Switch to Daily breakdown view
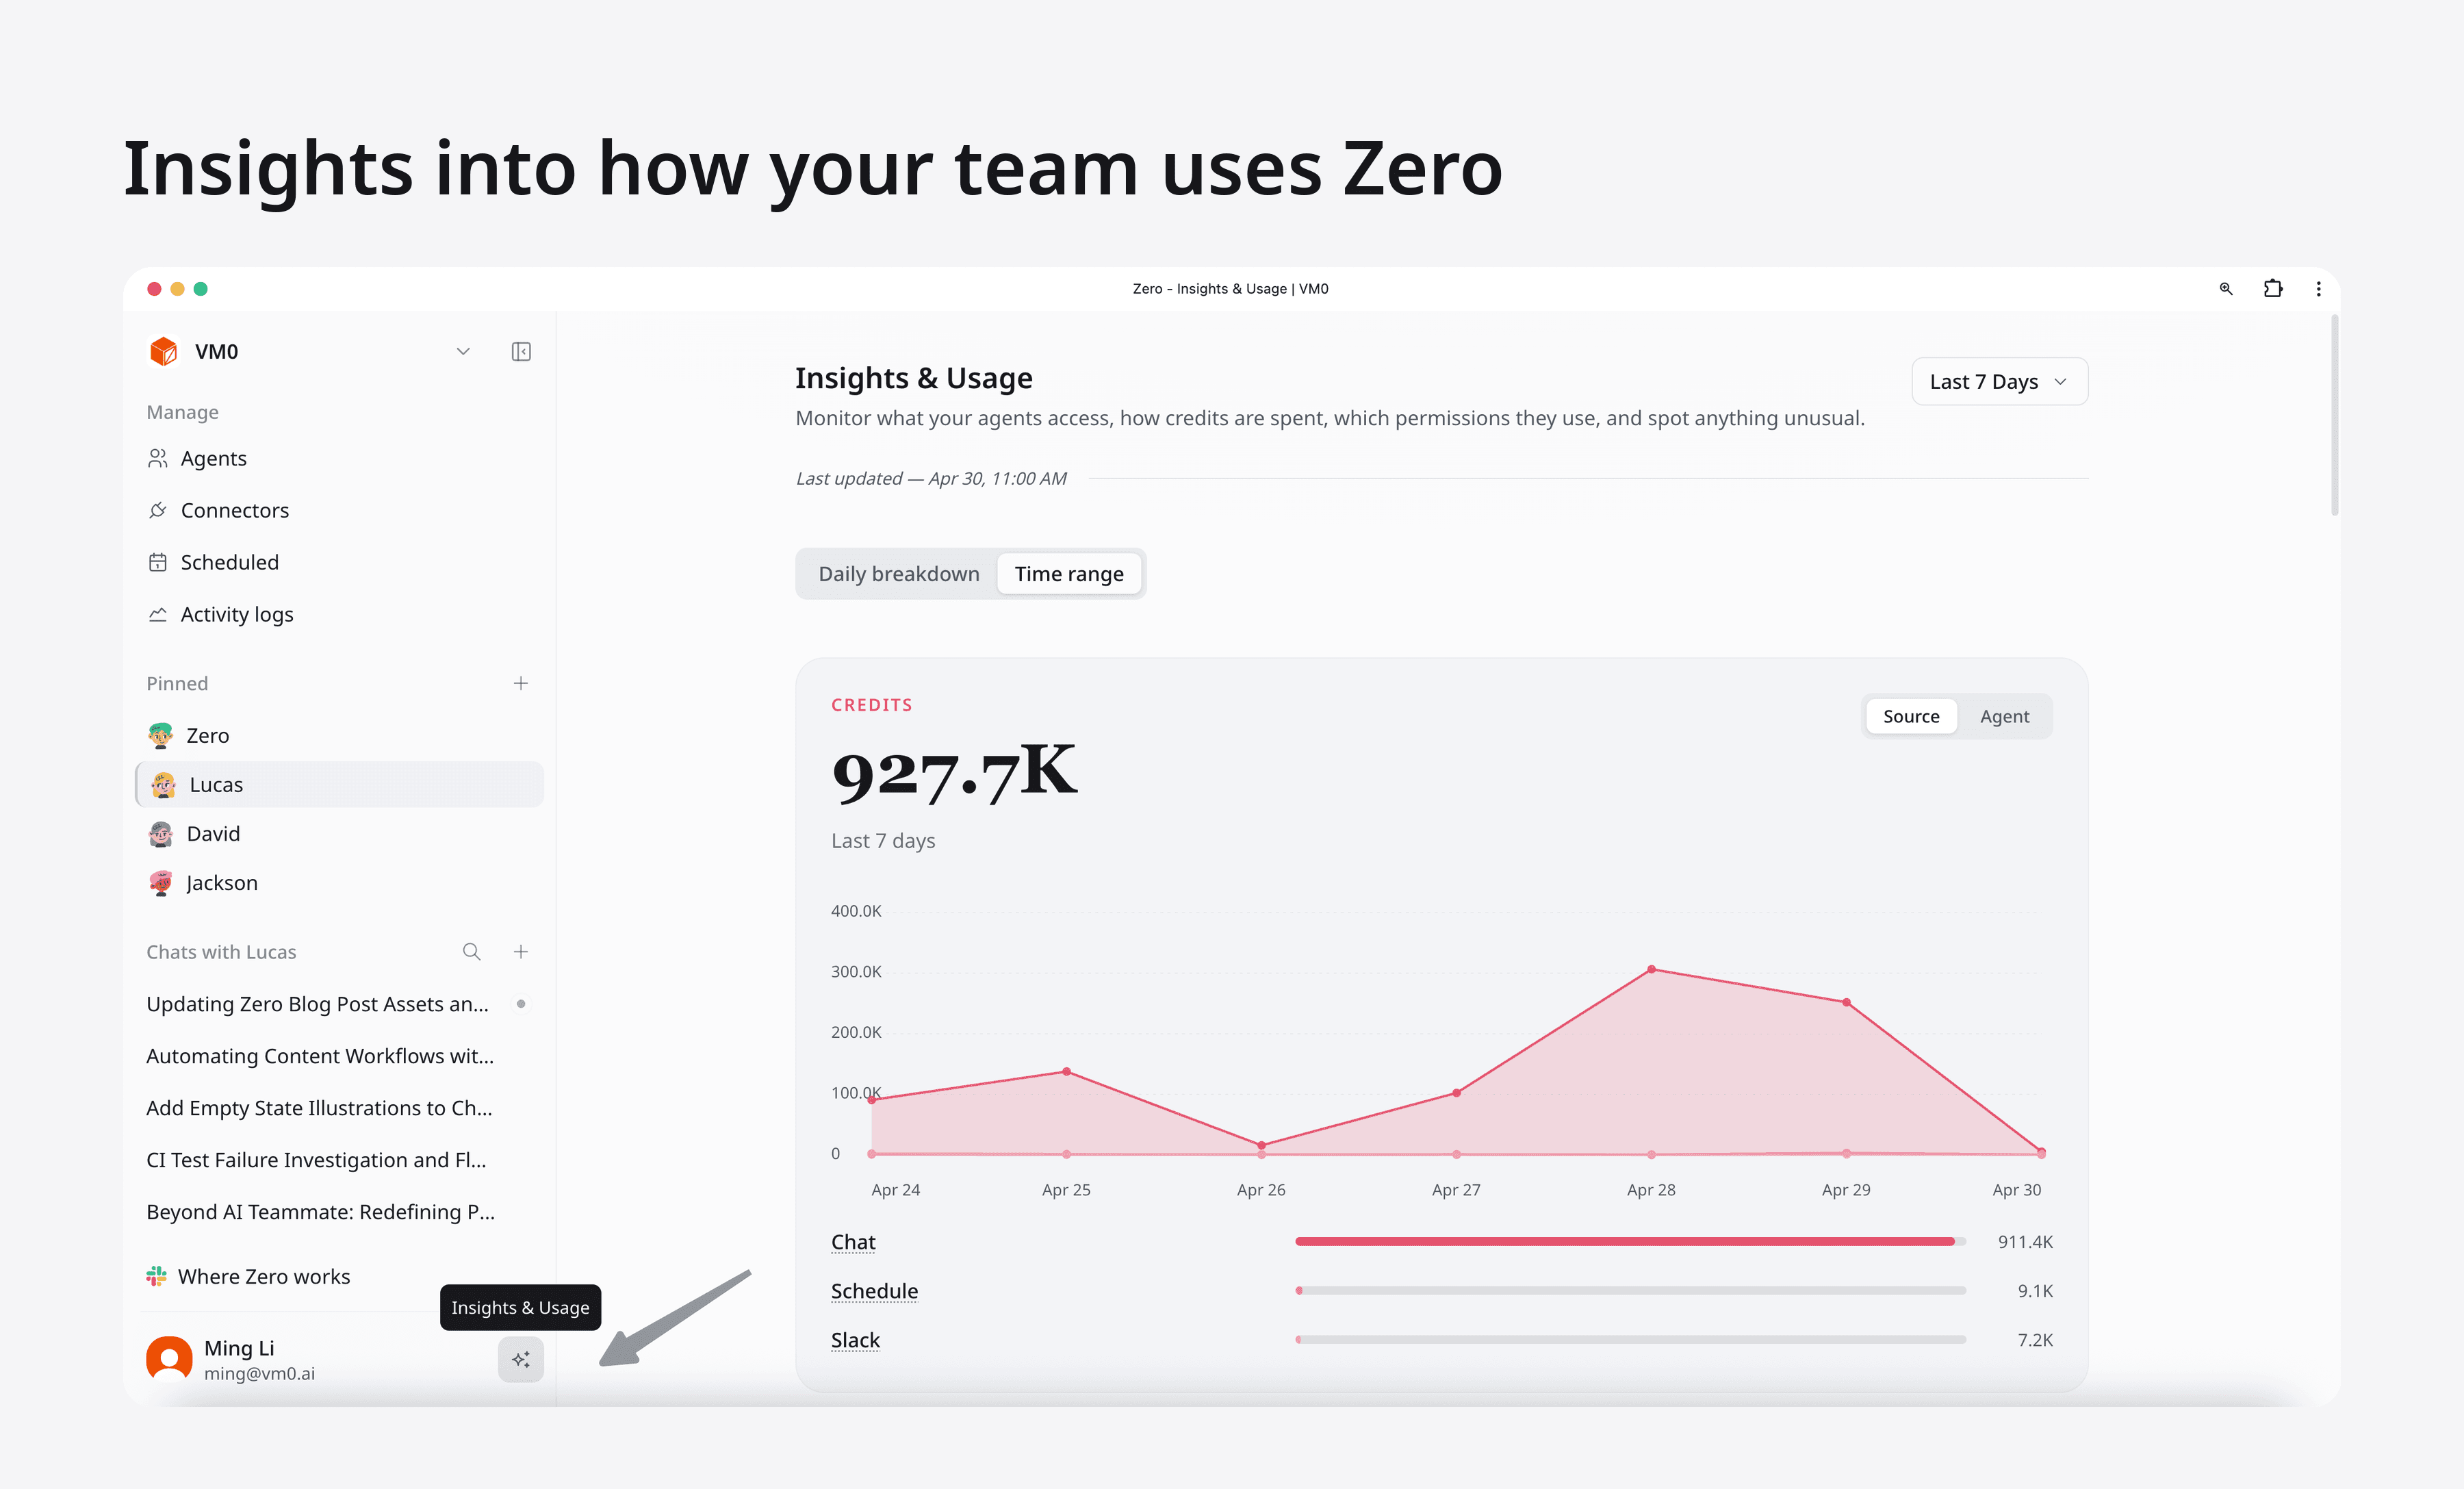2464x1489 pixels. pyautogui.click(x=898, y=574)
